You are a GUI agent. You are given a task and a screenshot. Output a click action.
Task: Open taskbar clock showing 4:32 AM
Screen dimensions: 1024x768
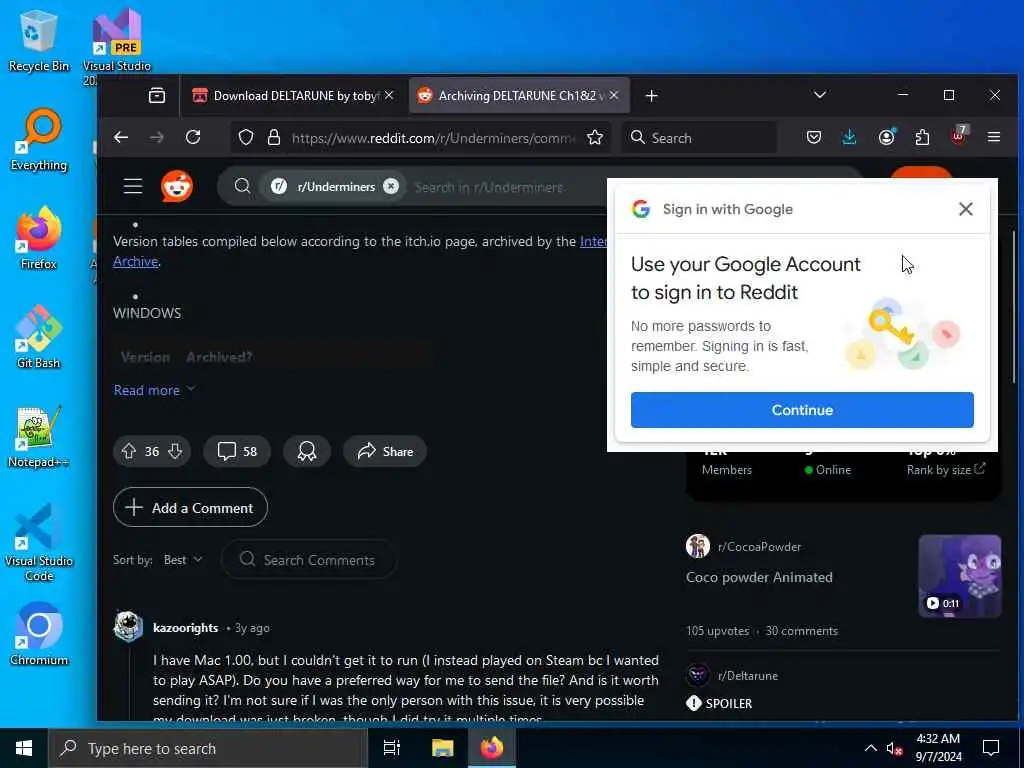938,748
